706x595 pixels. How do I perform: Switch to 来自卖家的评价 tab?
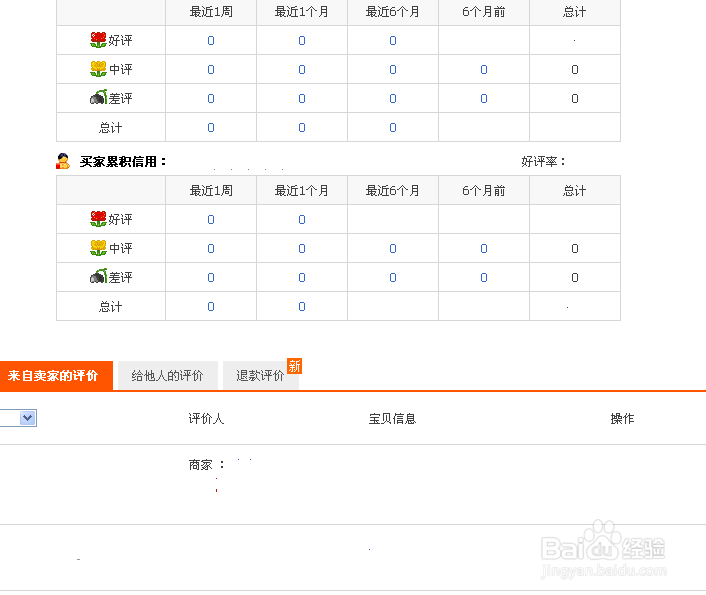click(56, 376)
